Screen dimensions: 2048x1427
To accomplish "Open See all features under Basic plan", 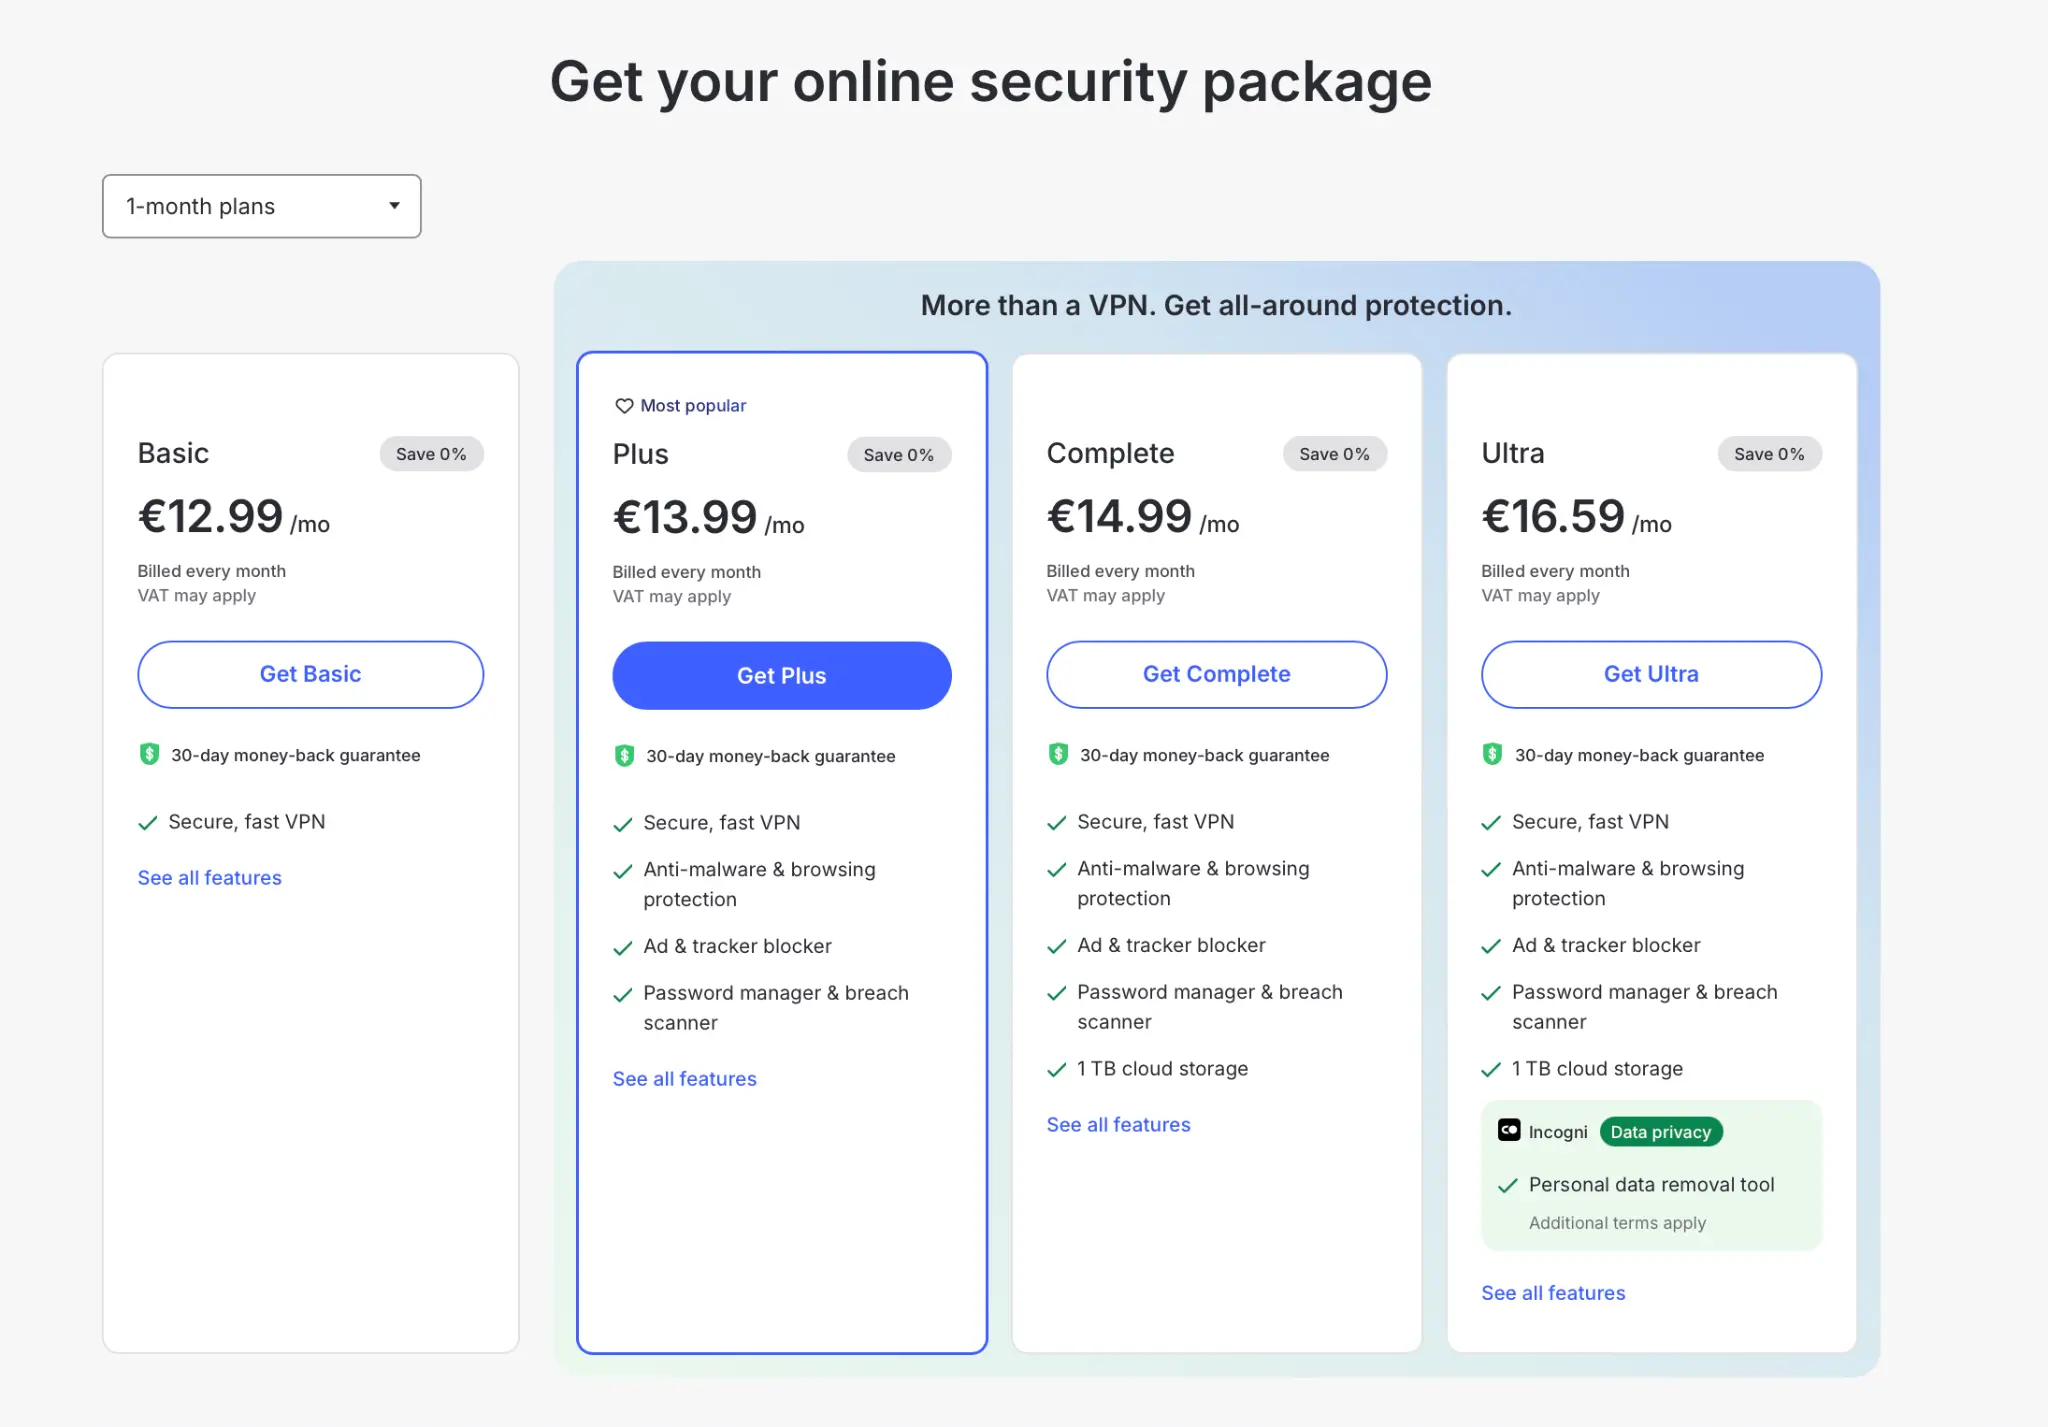I will [x=210, y=878].
